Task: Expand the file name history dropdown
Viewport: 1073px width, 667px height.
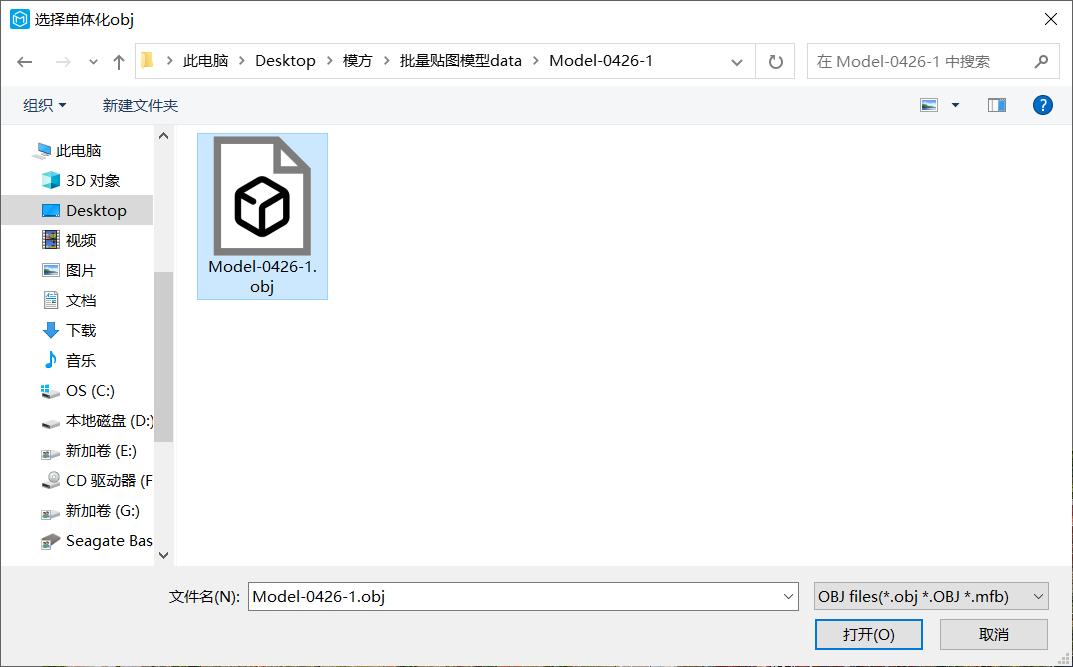Action: pyautogui.click(x=788, y=597)
